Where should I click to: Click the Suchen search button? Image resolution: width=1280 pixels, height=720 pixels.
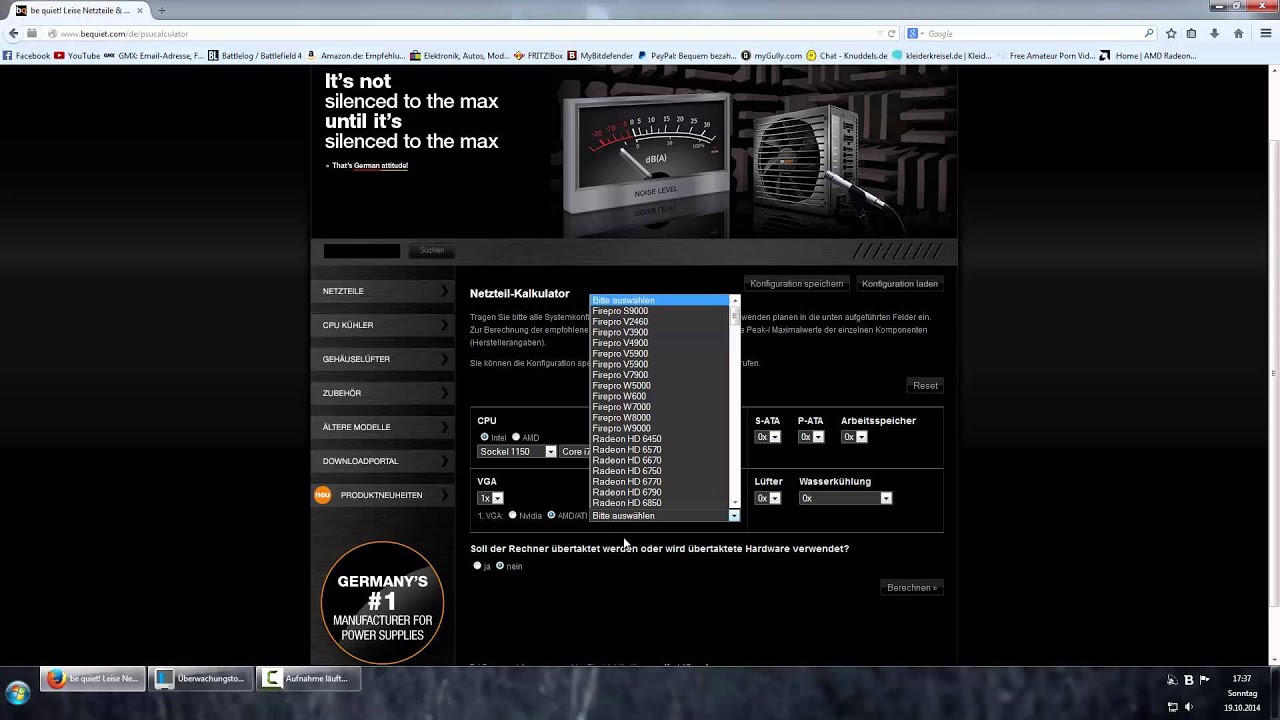(432, 250)
